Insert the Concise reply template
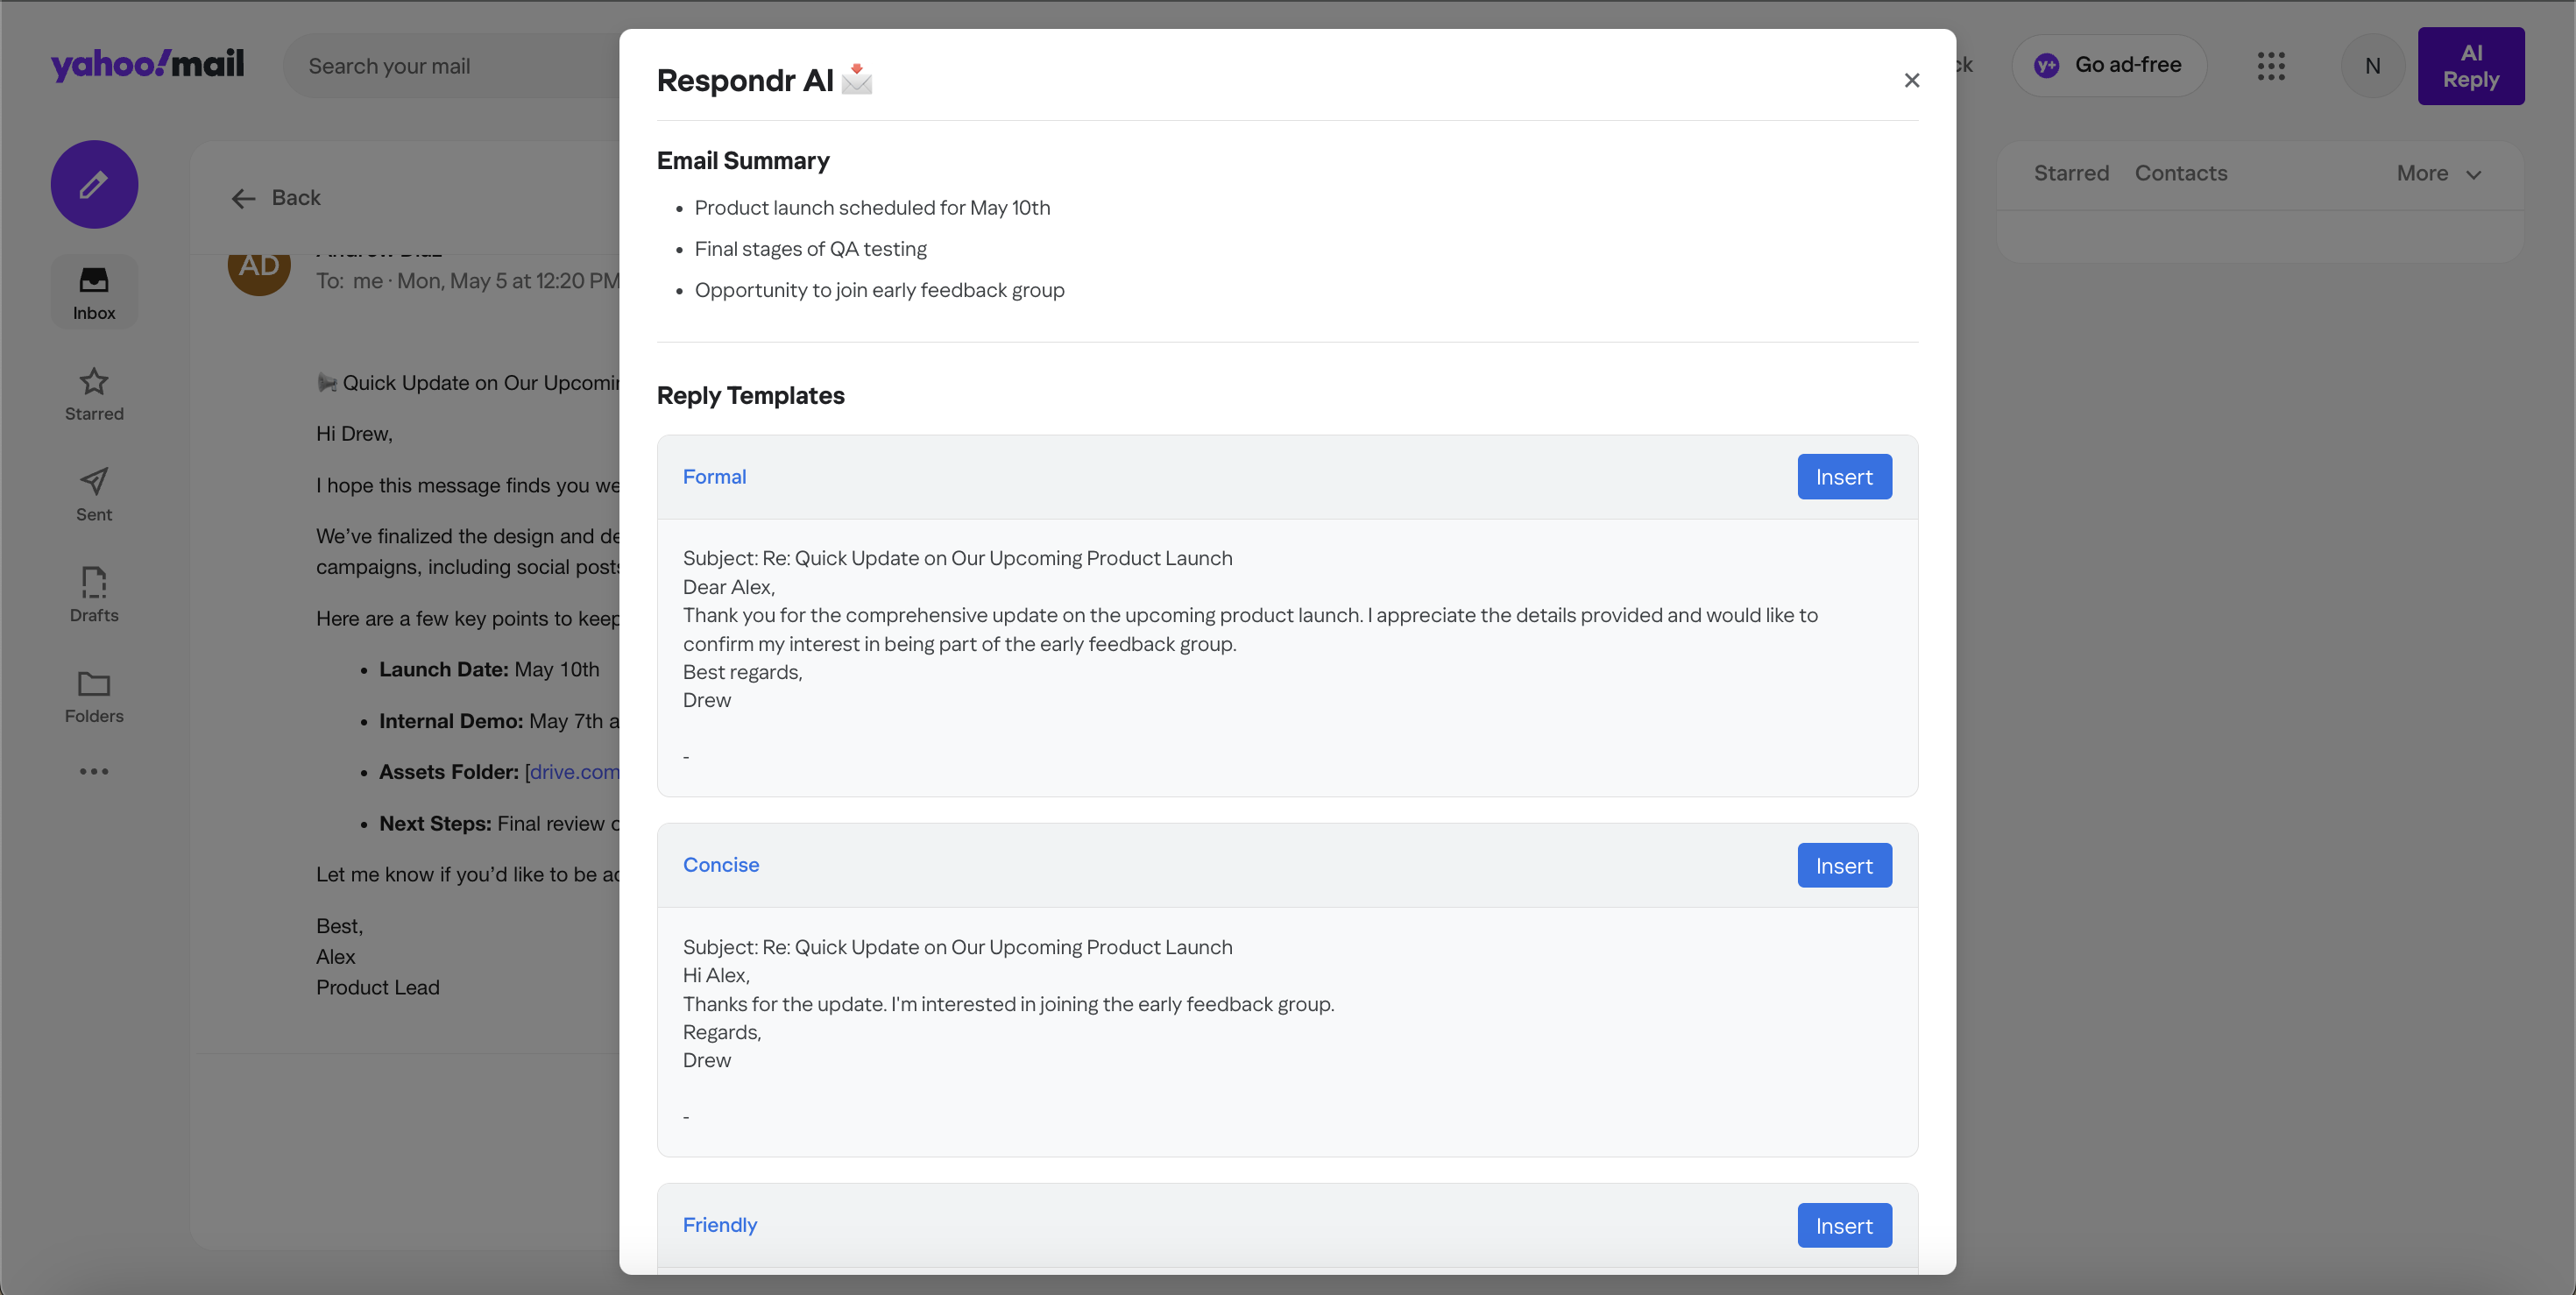The image size is (2576, 1295). (1843, 866)
